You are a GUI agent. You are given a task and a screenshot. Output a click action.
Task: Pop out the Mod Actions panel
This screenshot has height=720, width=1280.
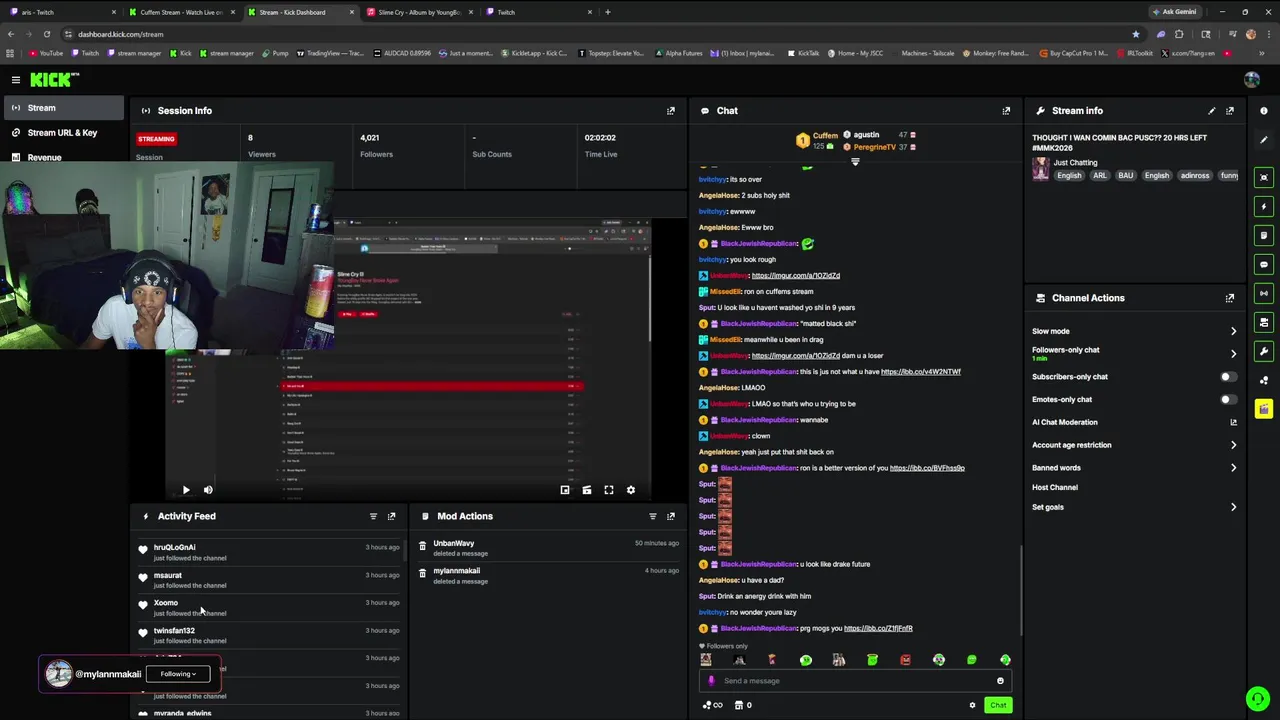click(x=671, y=517)
